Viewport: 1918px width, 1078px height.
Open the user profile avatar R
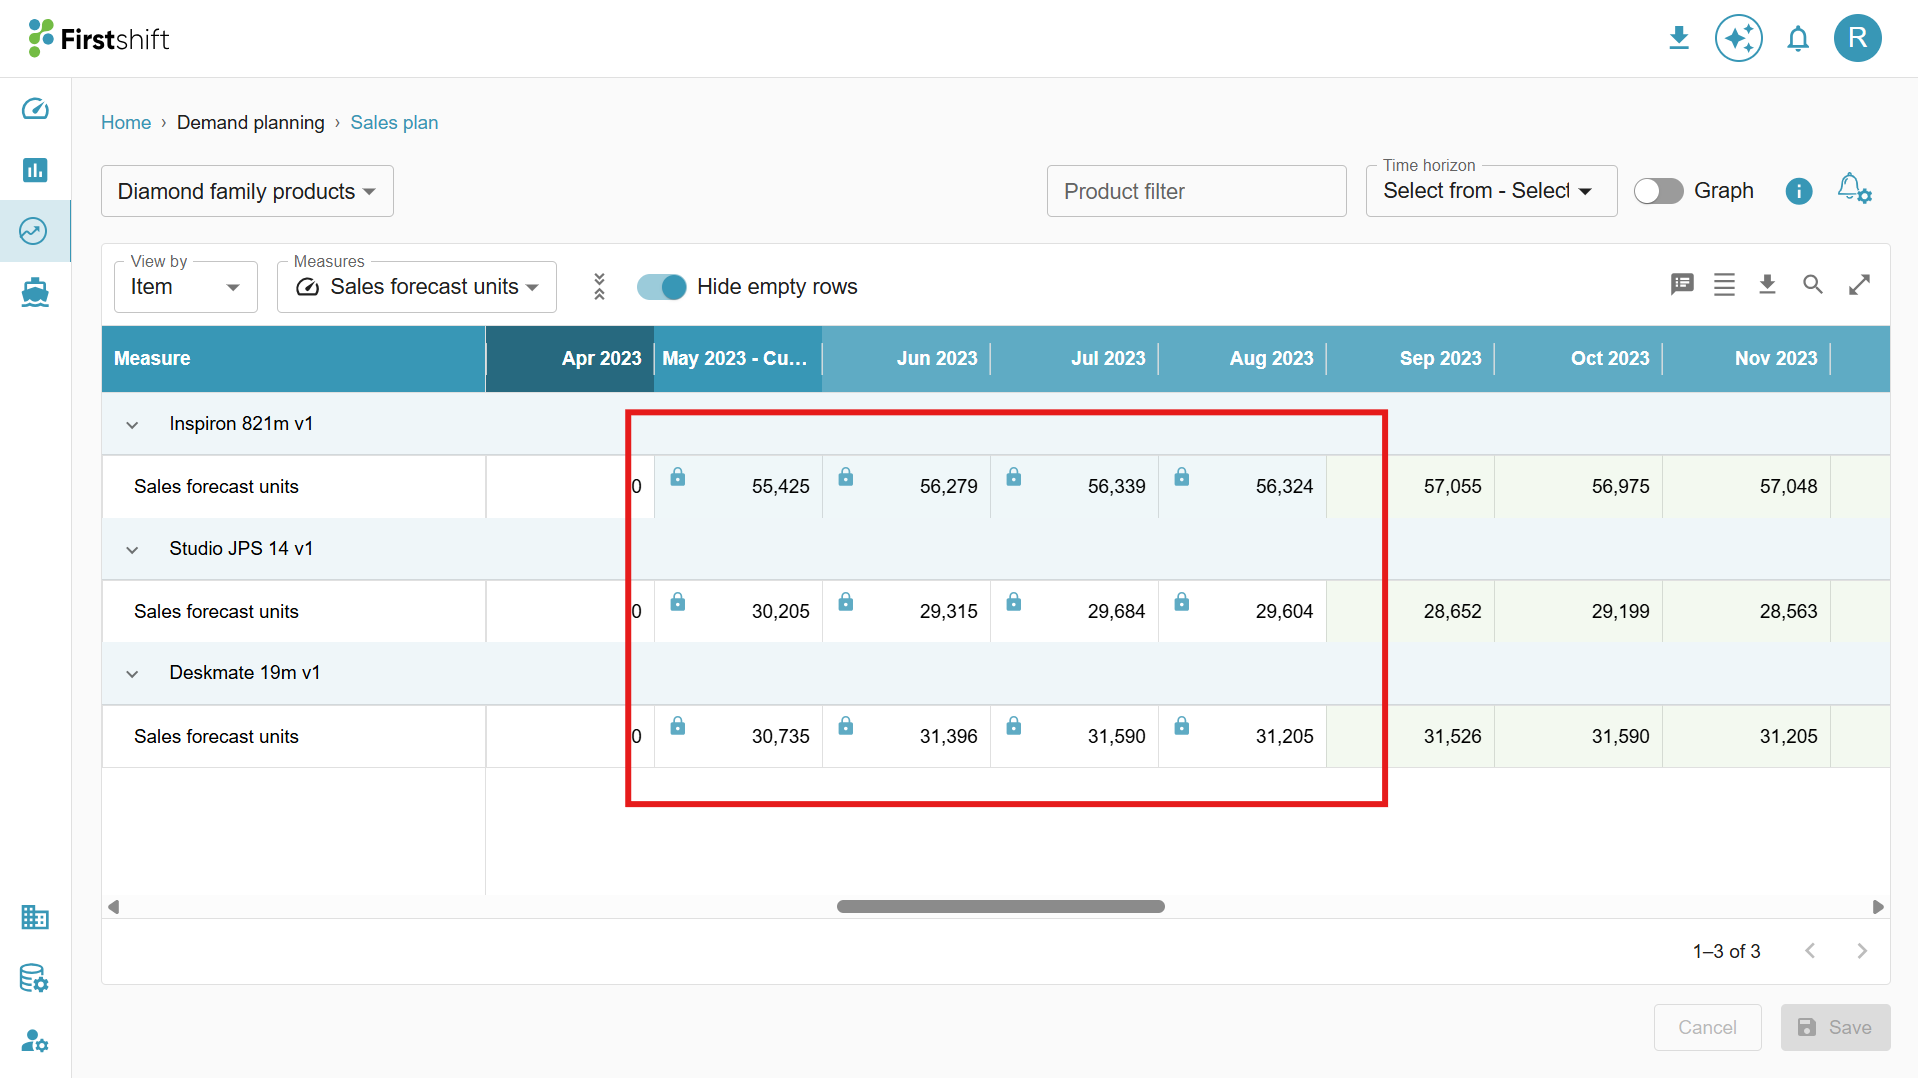1858,38
